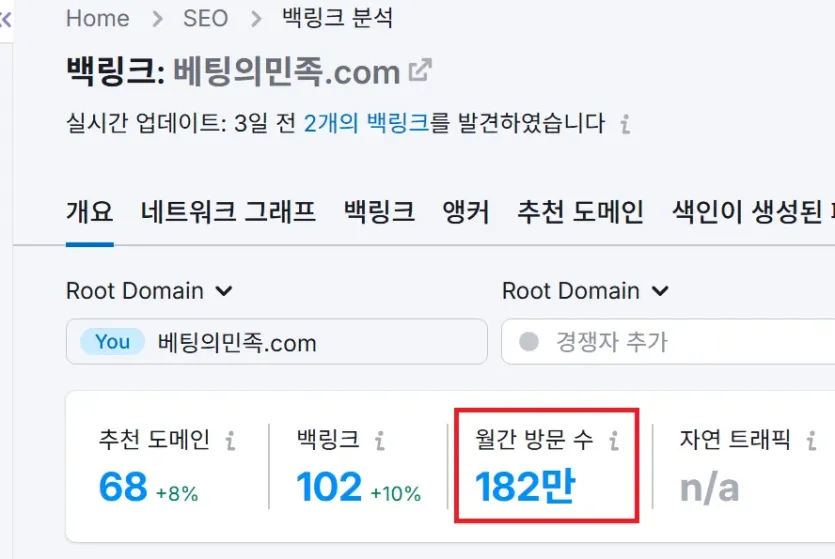Click the info icon beside 백링크 metric
This screenshot has width=835, height=559.
[x=380, y=441]
